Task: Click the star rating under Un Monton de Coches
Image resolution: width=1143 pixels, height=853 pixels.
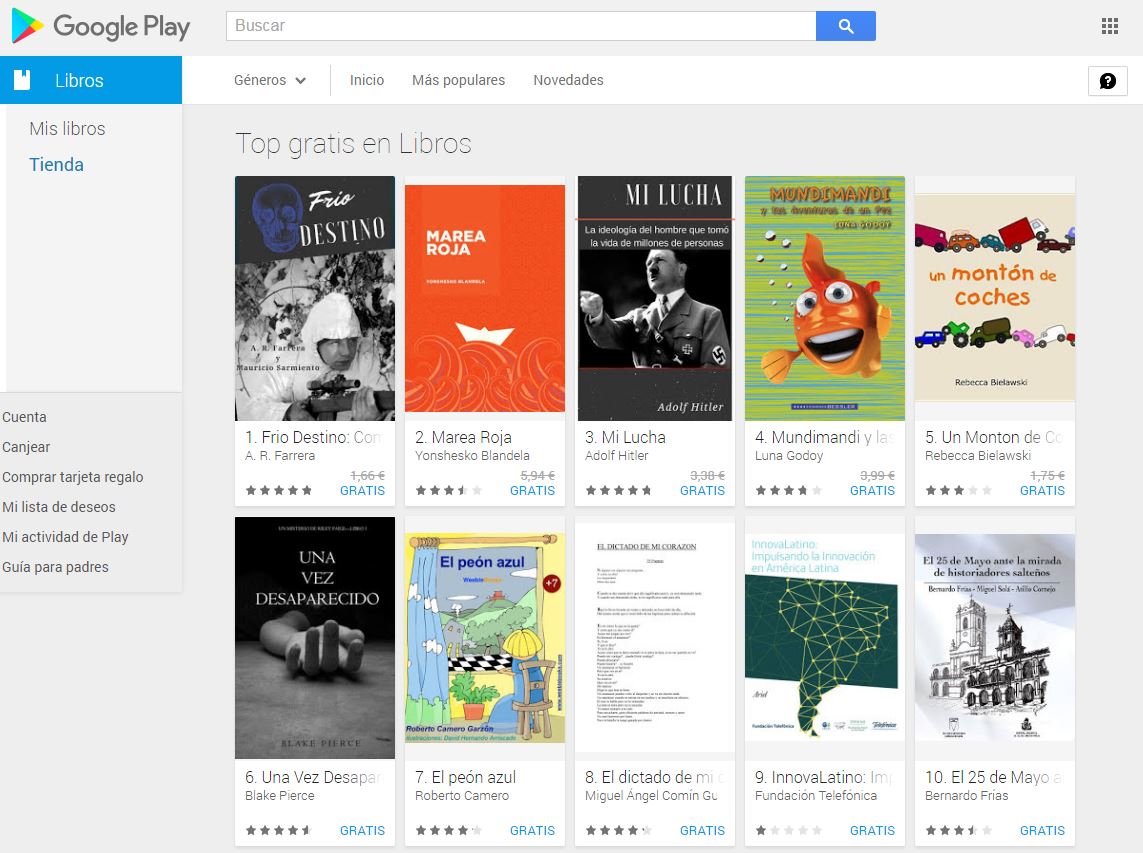Action: tap(958, 491)
